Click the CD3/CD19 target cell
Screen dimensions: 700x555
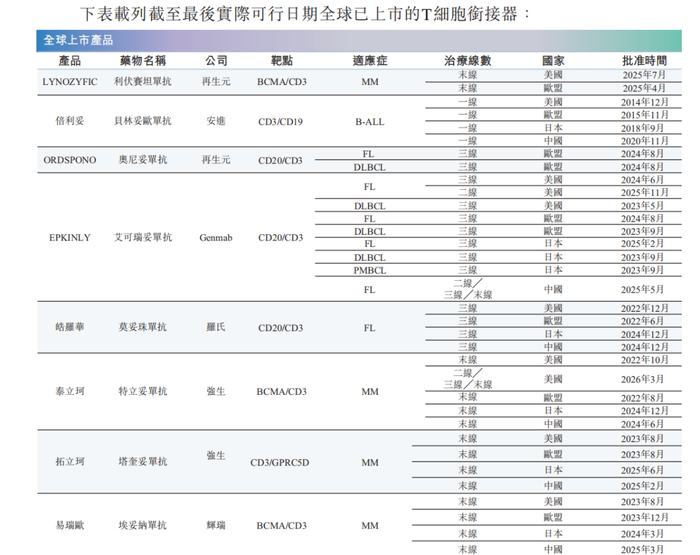pyautogui.click(x=280, y=121)
